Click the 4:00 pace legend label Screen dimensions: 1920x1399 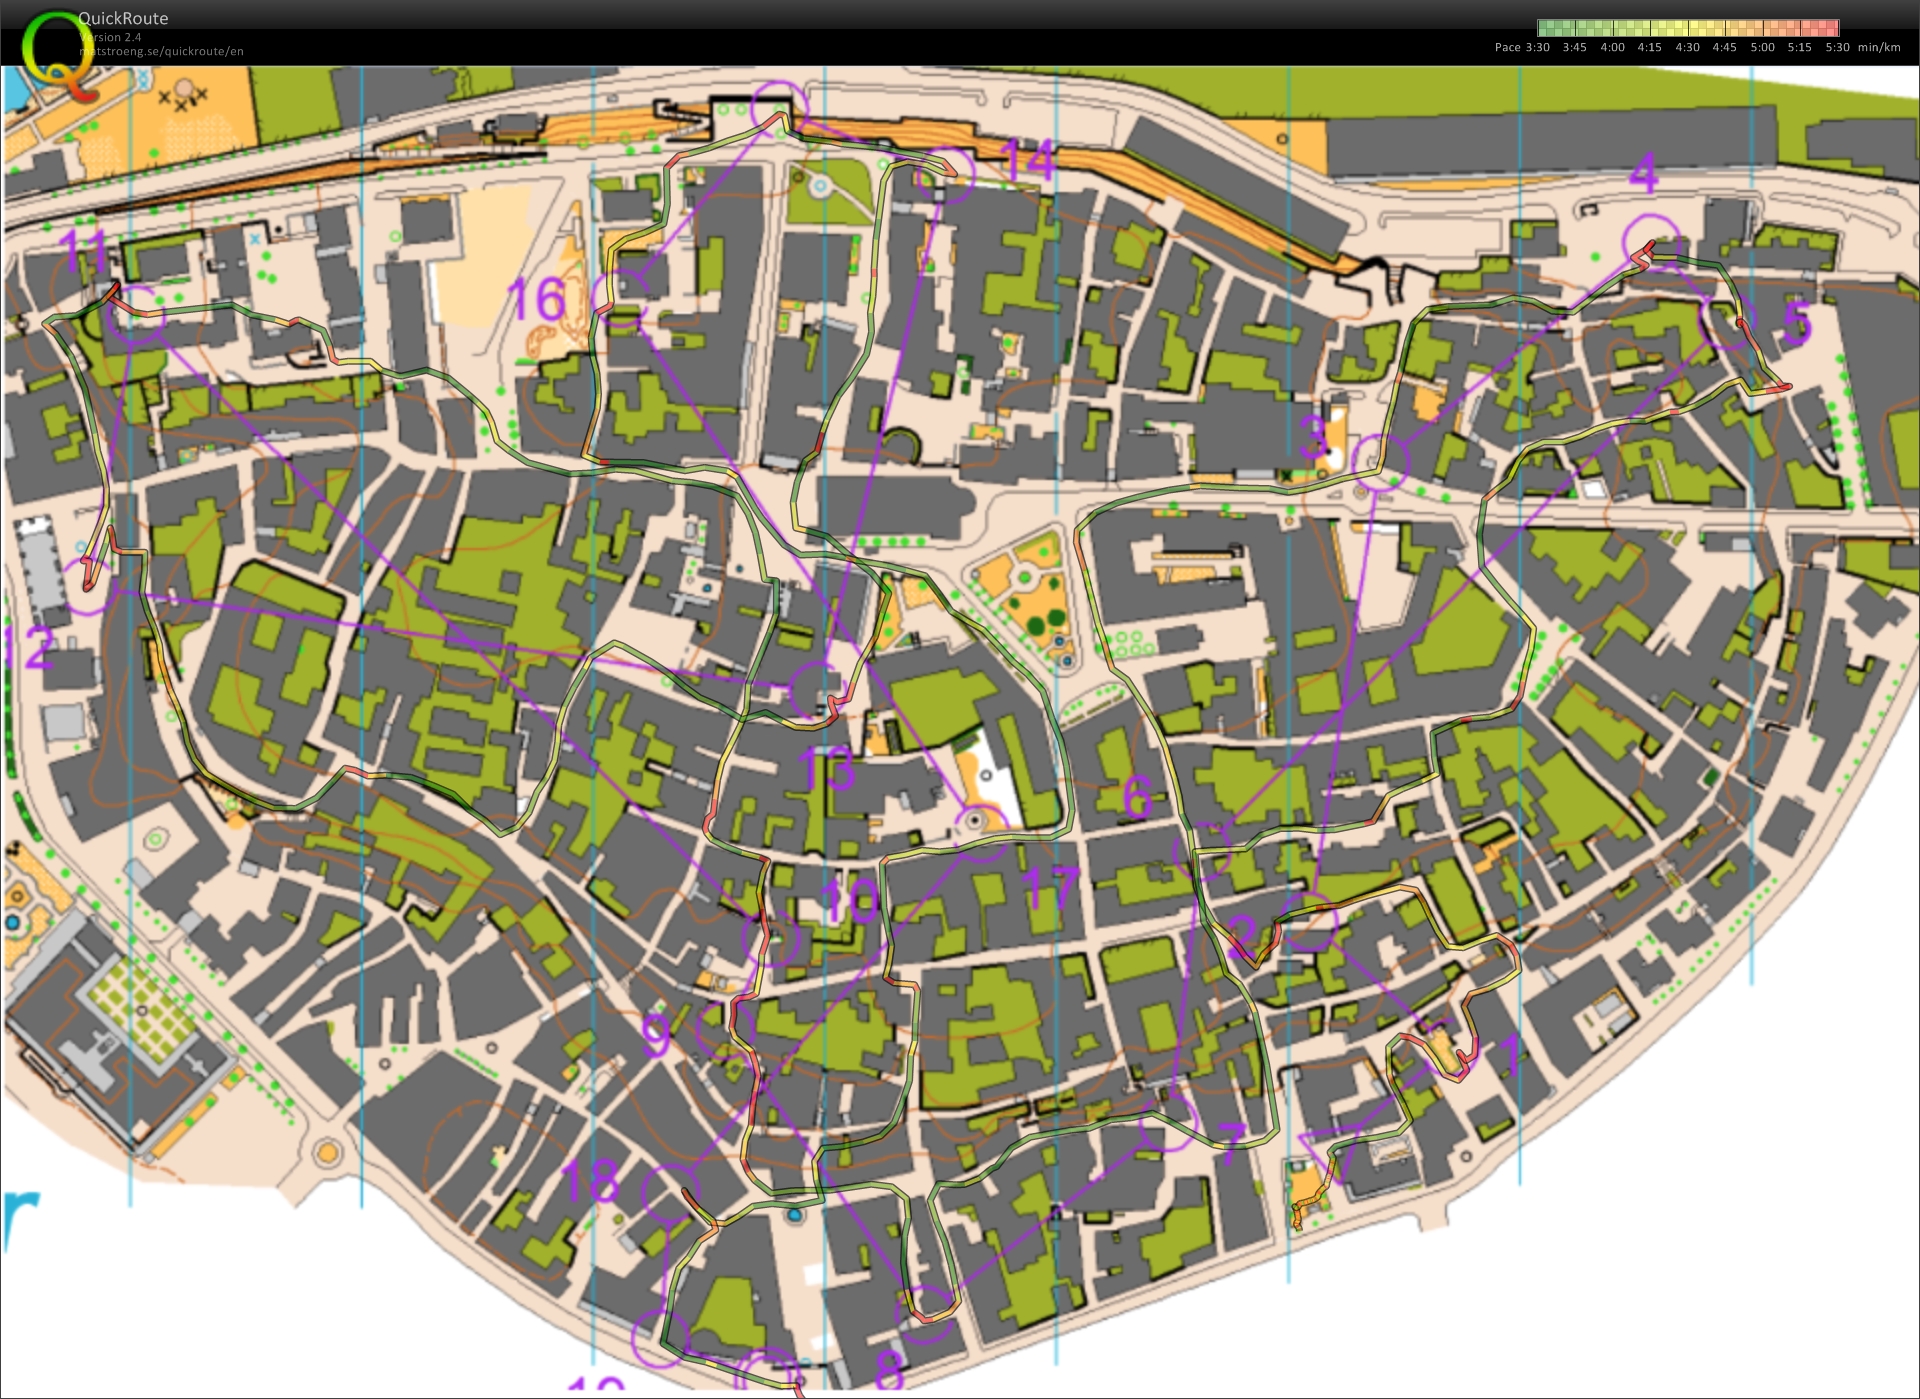point(1612,47)
